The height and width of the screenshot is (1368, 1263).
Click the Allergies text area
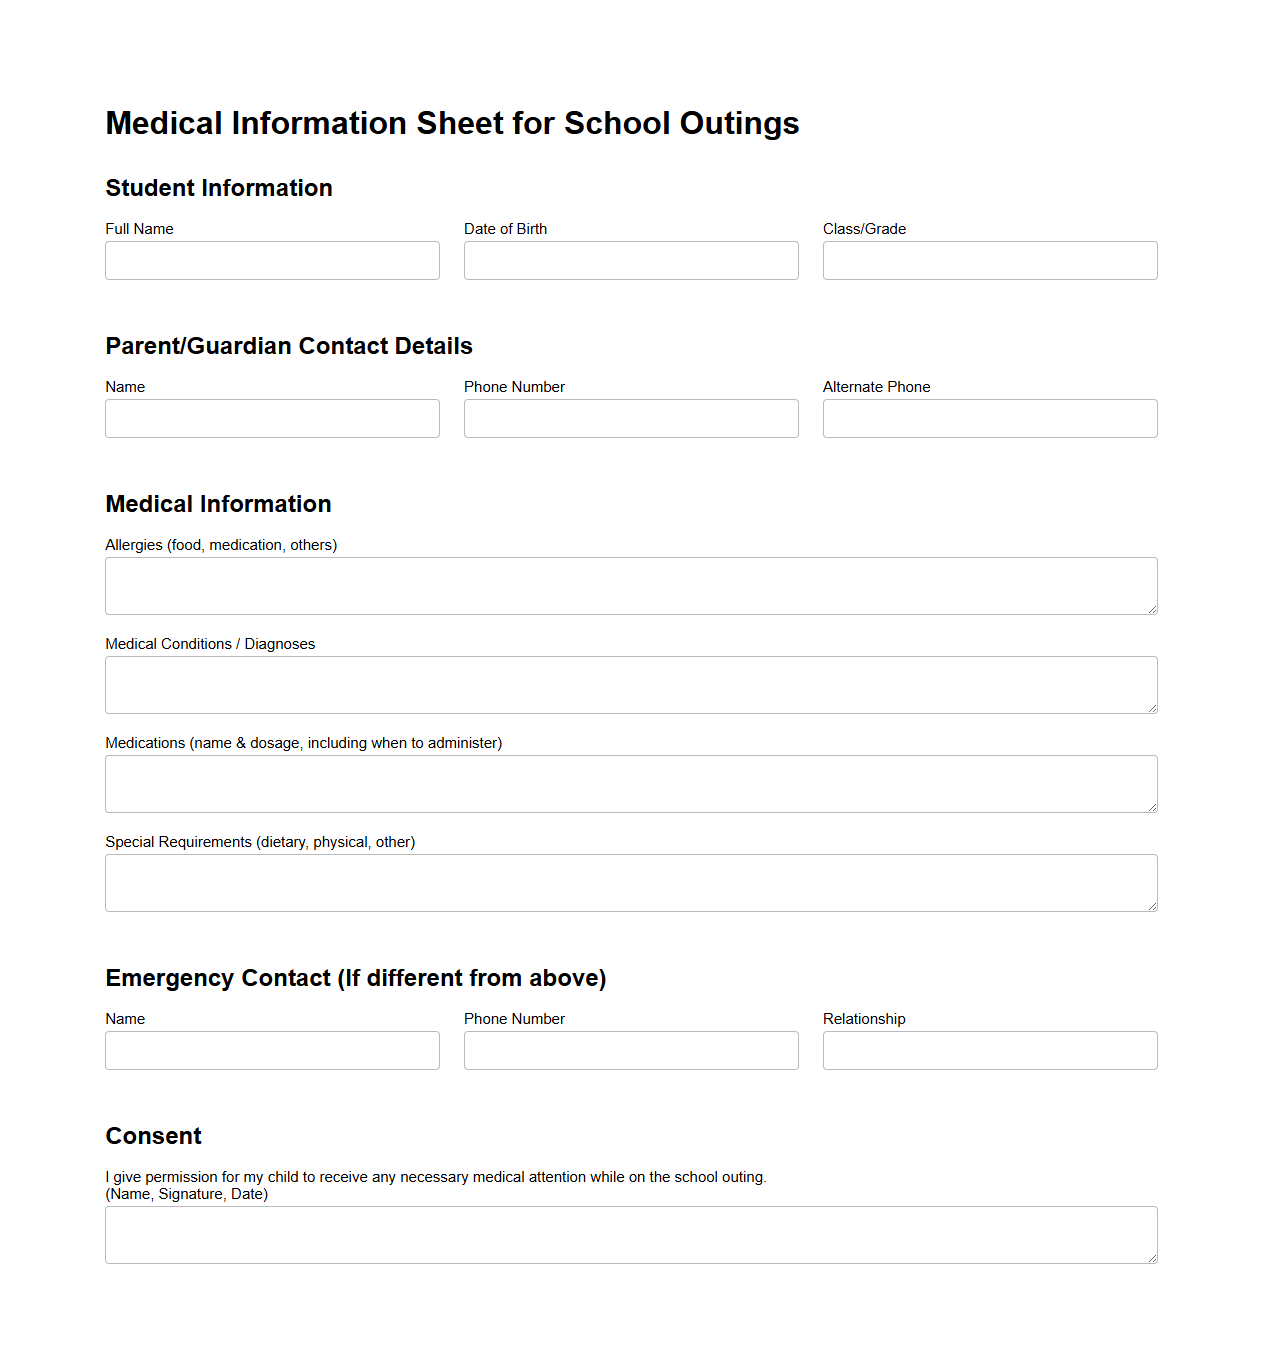[x=630, y=585]
